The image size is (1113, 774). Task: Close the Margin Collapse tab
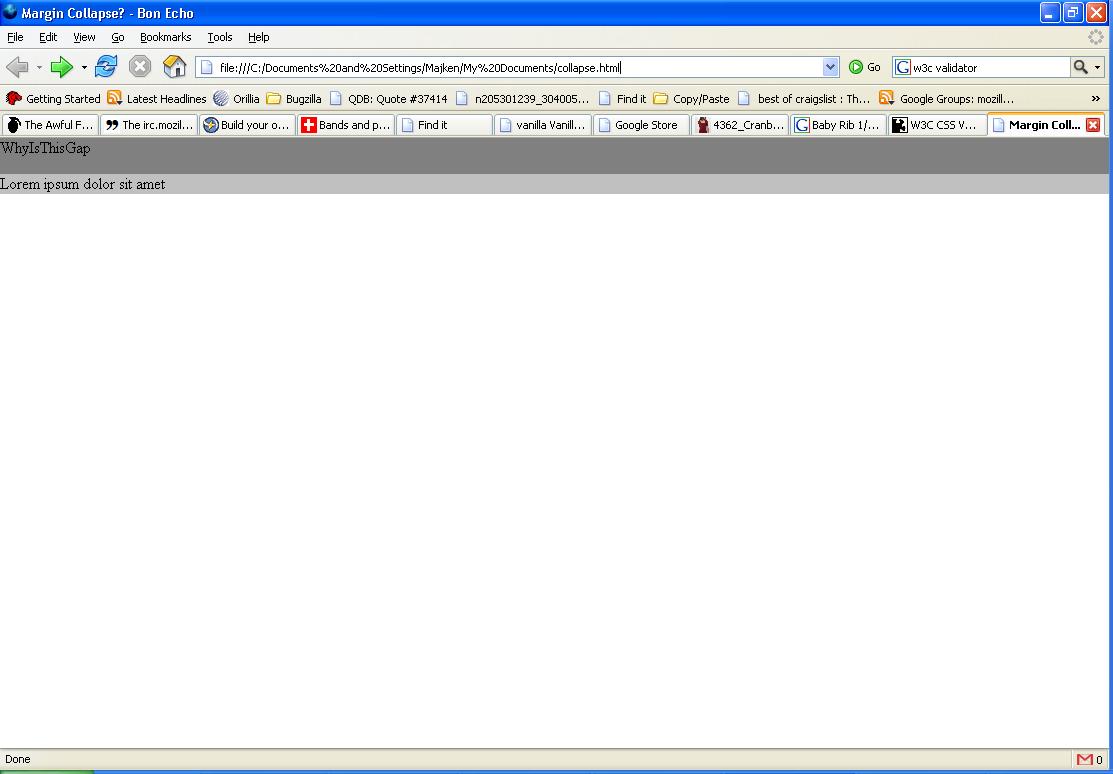click(1093, 125)
